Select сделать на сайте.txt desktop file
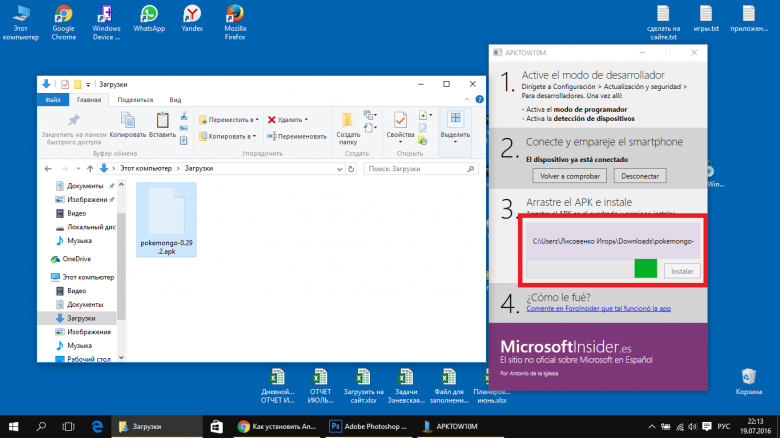This screenshot has width=780, height=438. (x=663, y=23)
